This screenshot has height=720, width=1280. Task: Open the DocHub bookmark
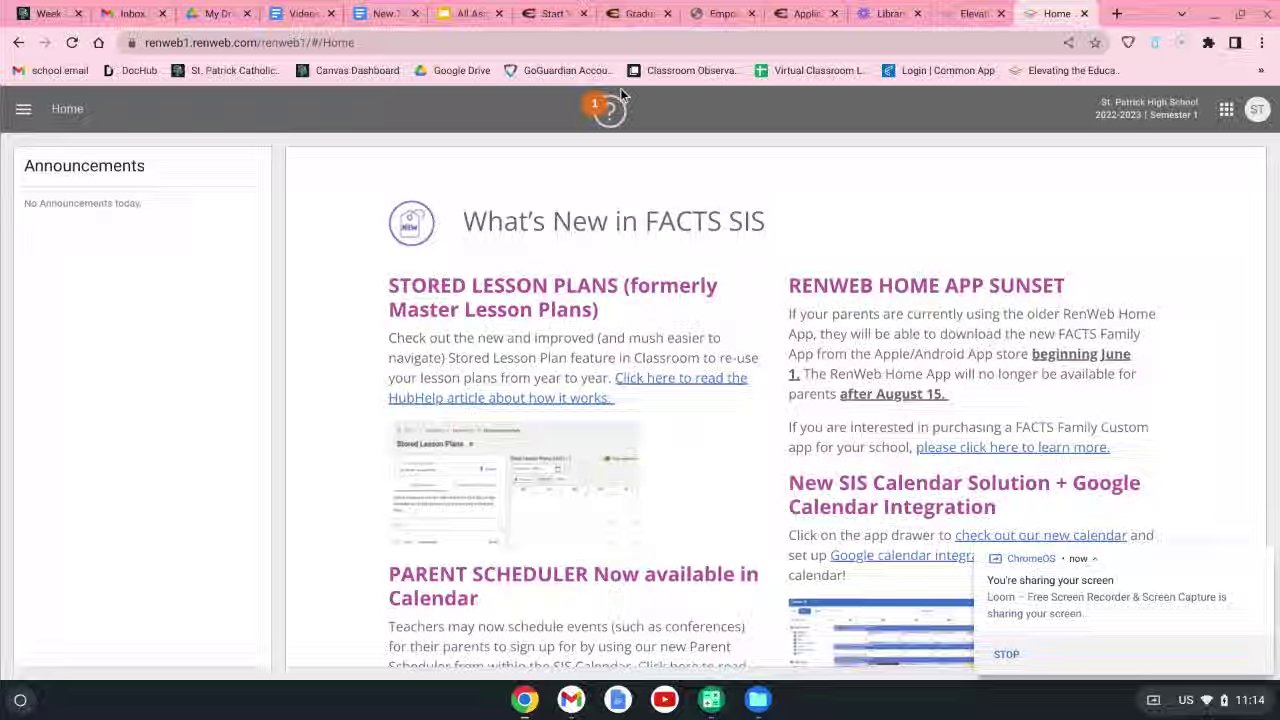[x=130, y=71]
